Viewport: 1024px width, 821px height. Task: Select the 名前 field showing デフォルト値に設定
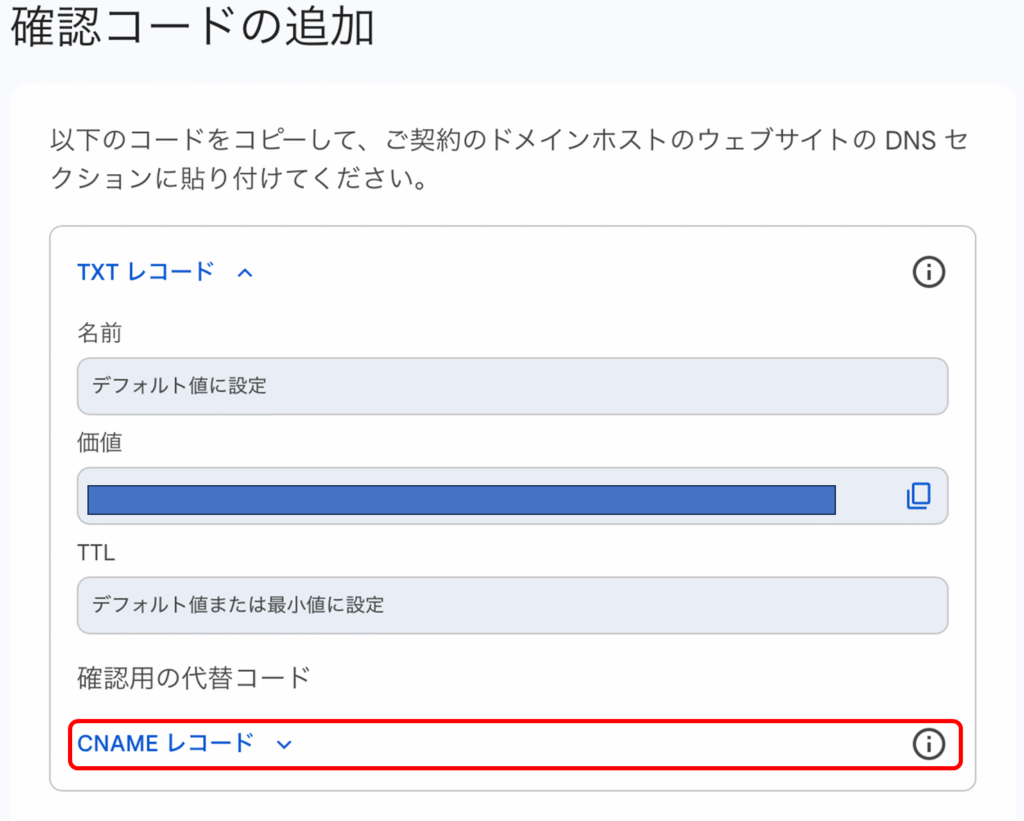513,386
